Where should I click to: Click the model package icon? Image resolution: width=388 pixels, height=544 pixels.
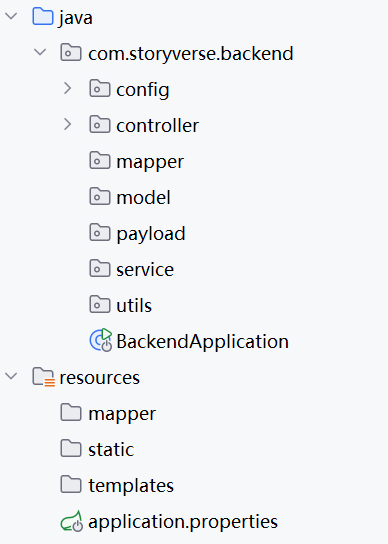[x=100, y=196]
